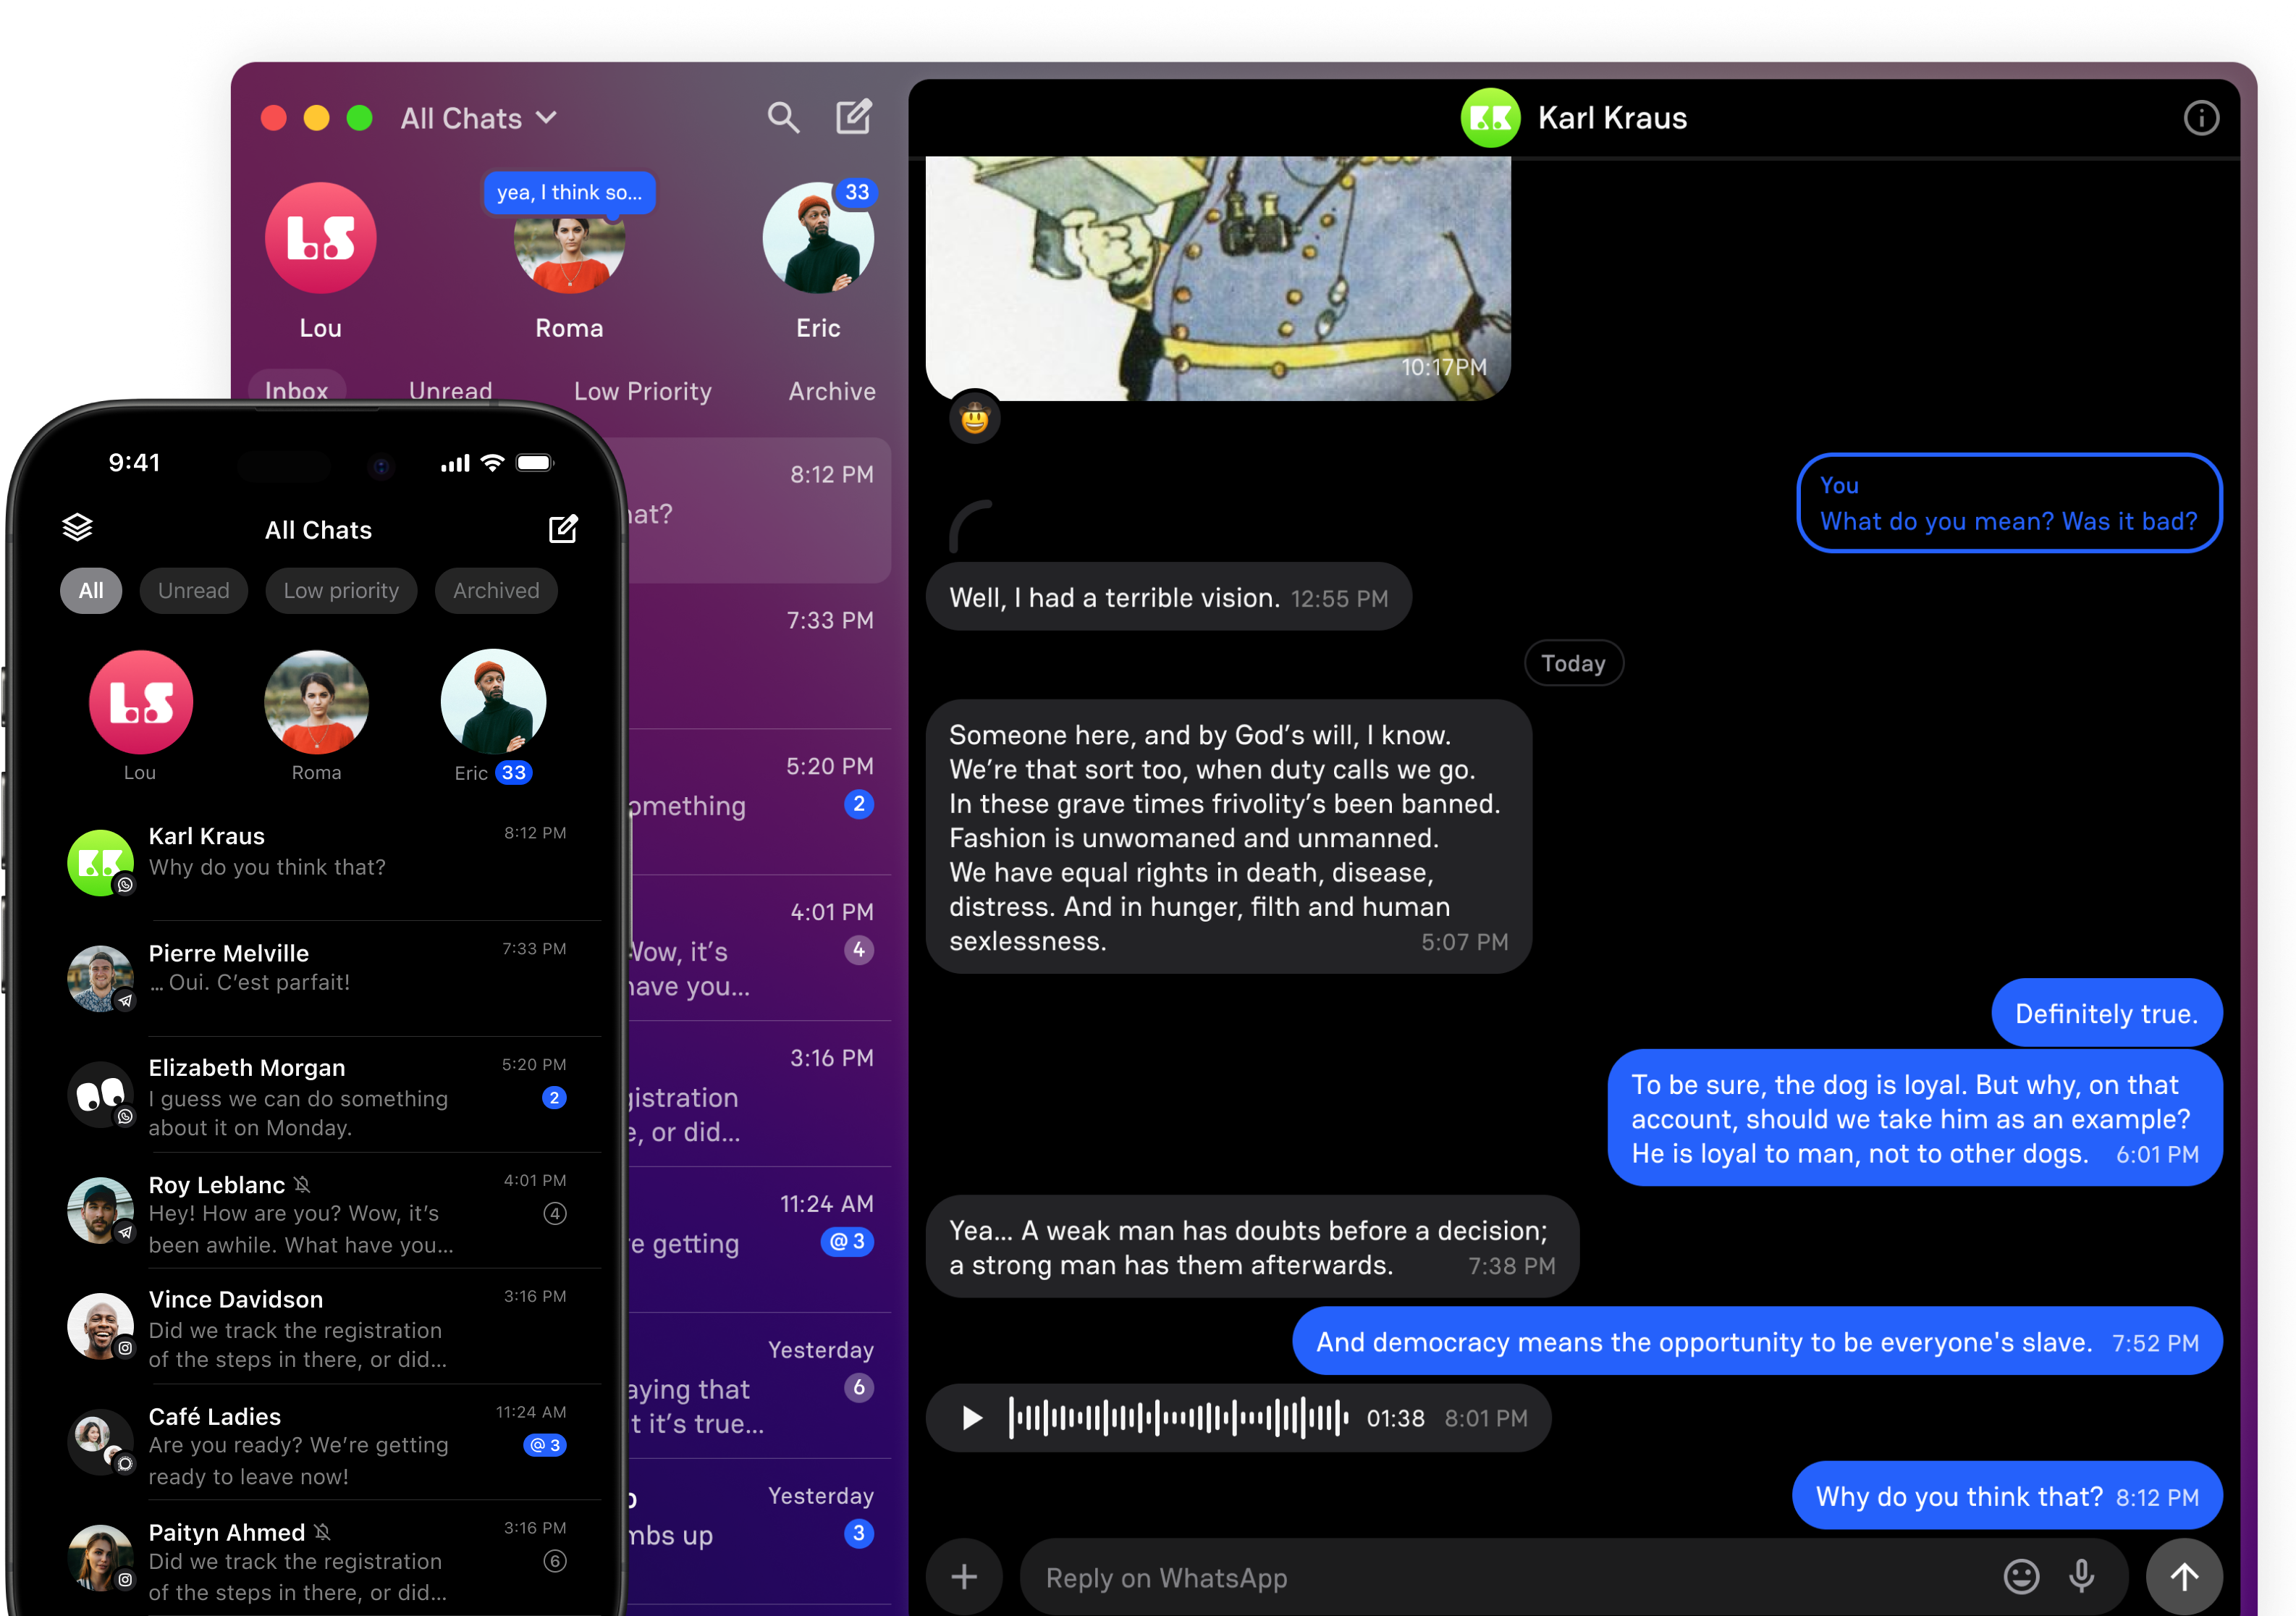Click the Today date separator pill
The height and width of the screenshot is (1616, 2296).
click(x=1573, y=663)
